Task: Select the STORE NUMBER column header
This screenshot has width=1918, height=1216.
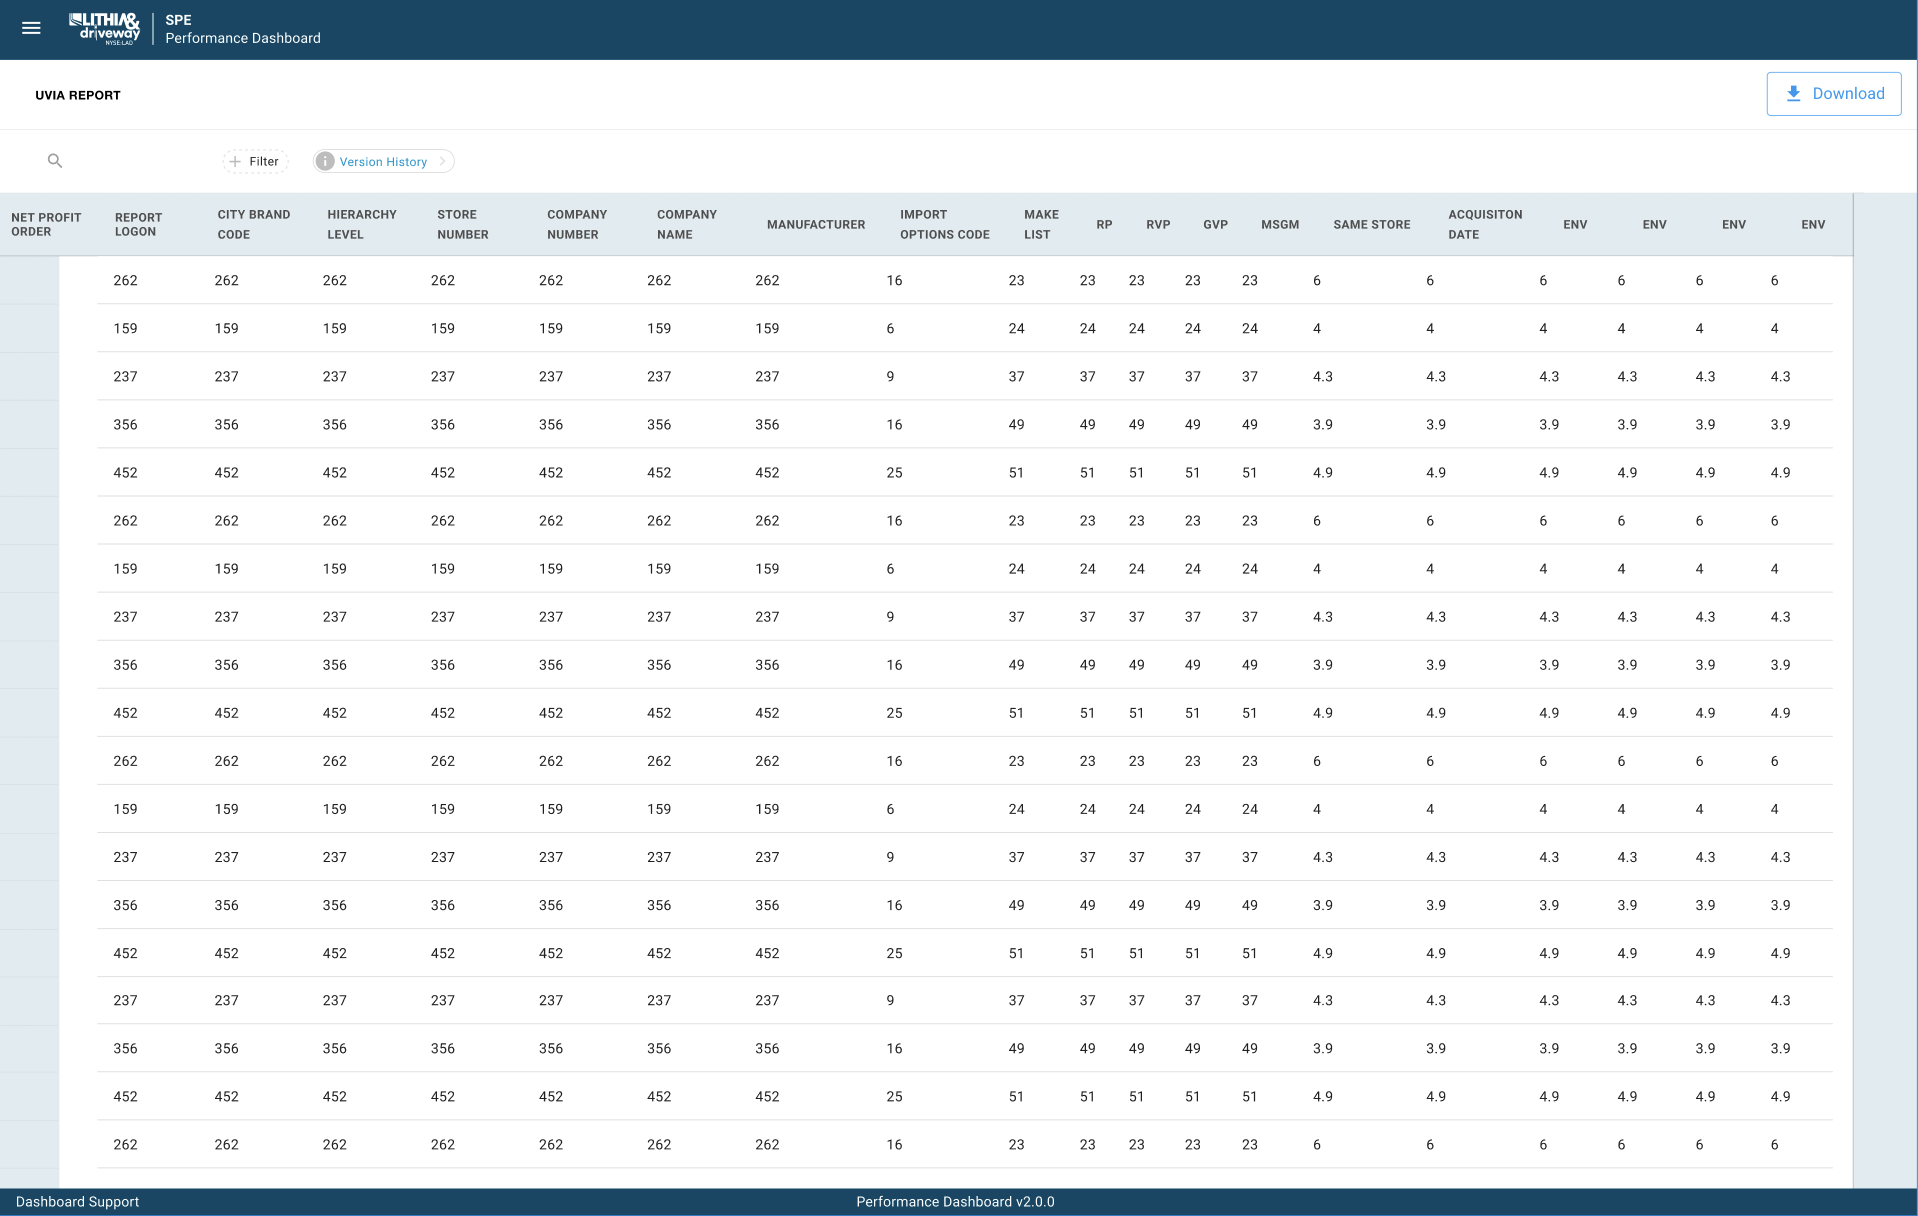Action: pyautogui.click(x=463, y=224)
